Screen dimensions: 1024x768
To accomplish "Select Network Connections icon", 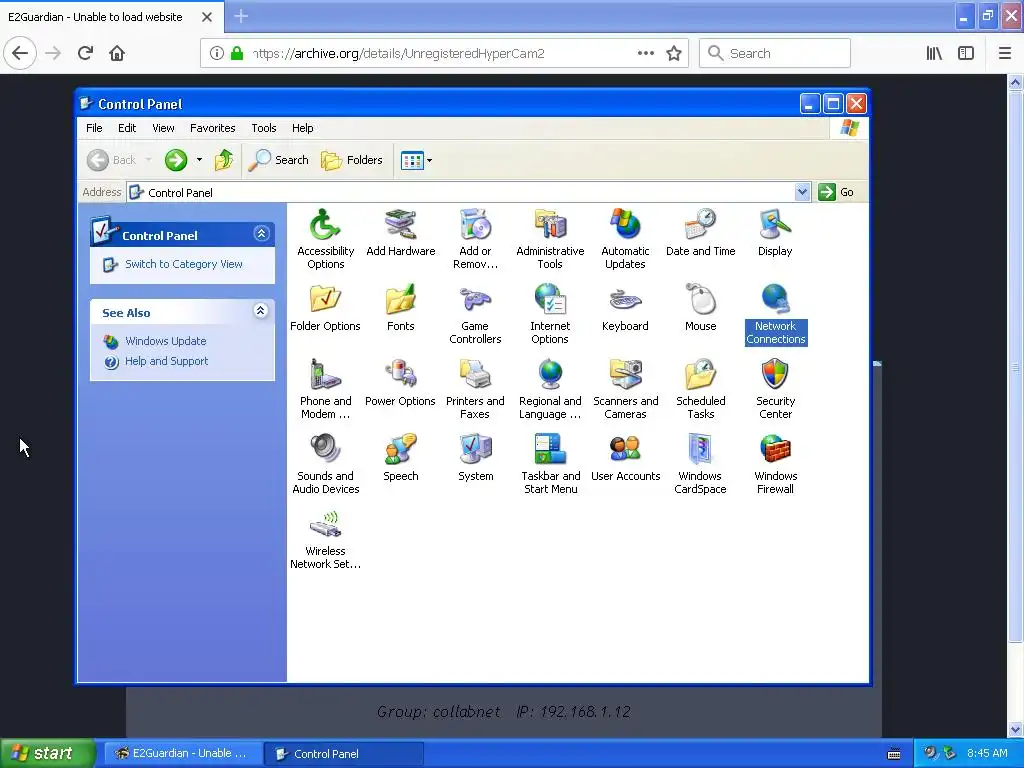I will point(776,314).
